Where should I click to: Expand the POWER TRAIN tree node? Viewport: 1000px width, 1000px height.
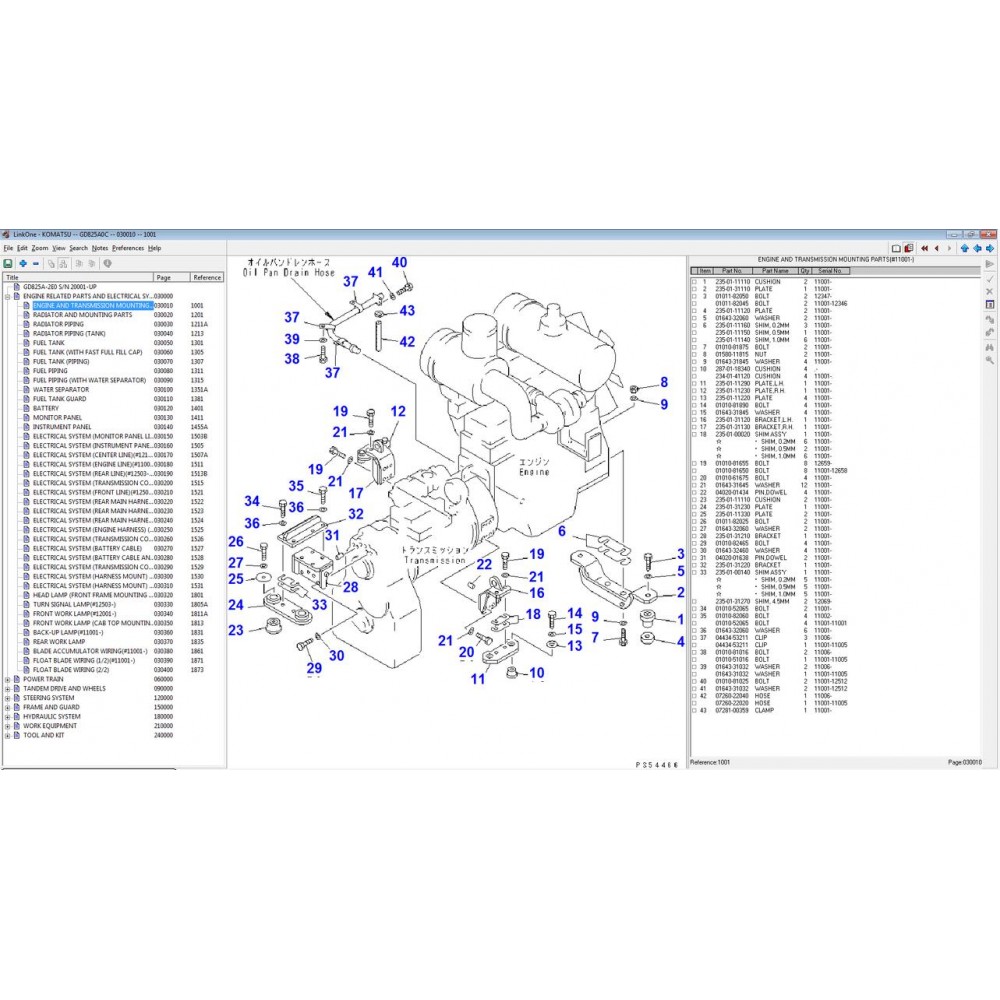tap(8, 680)
